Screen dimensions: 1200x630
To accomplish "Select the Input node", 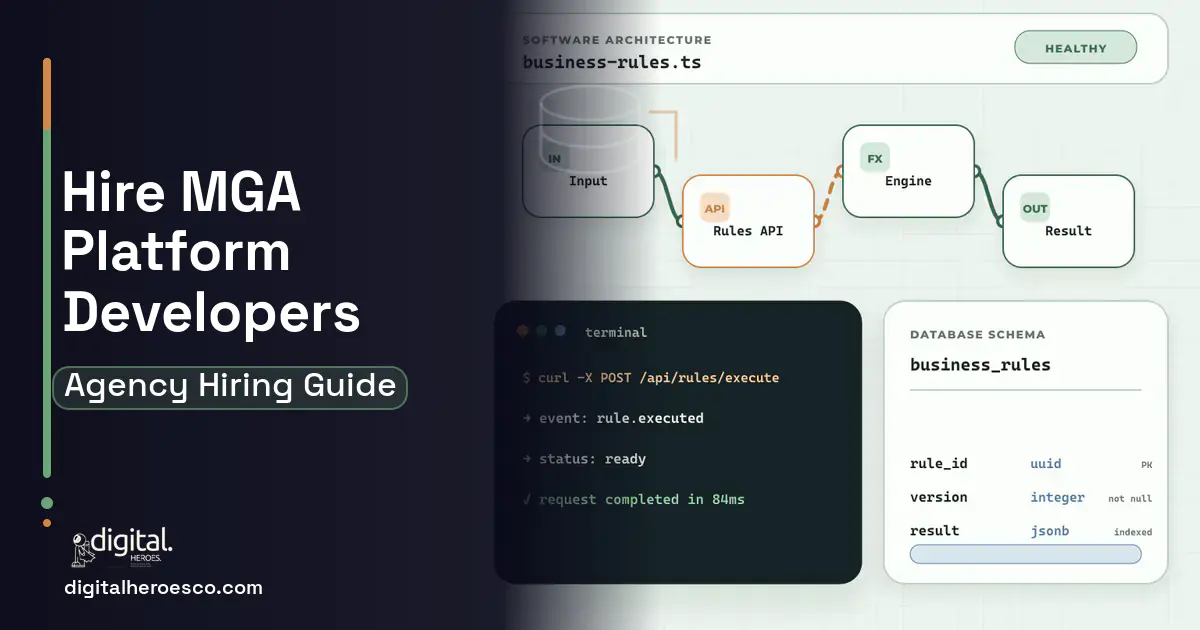I will [588, 171].
